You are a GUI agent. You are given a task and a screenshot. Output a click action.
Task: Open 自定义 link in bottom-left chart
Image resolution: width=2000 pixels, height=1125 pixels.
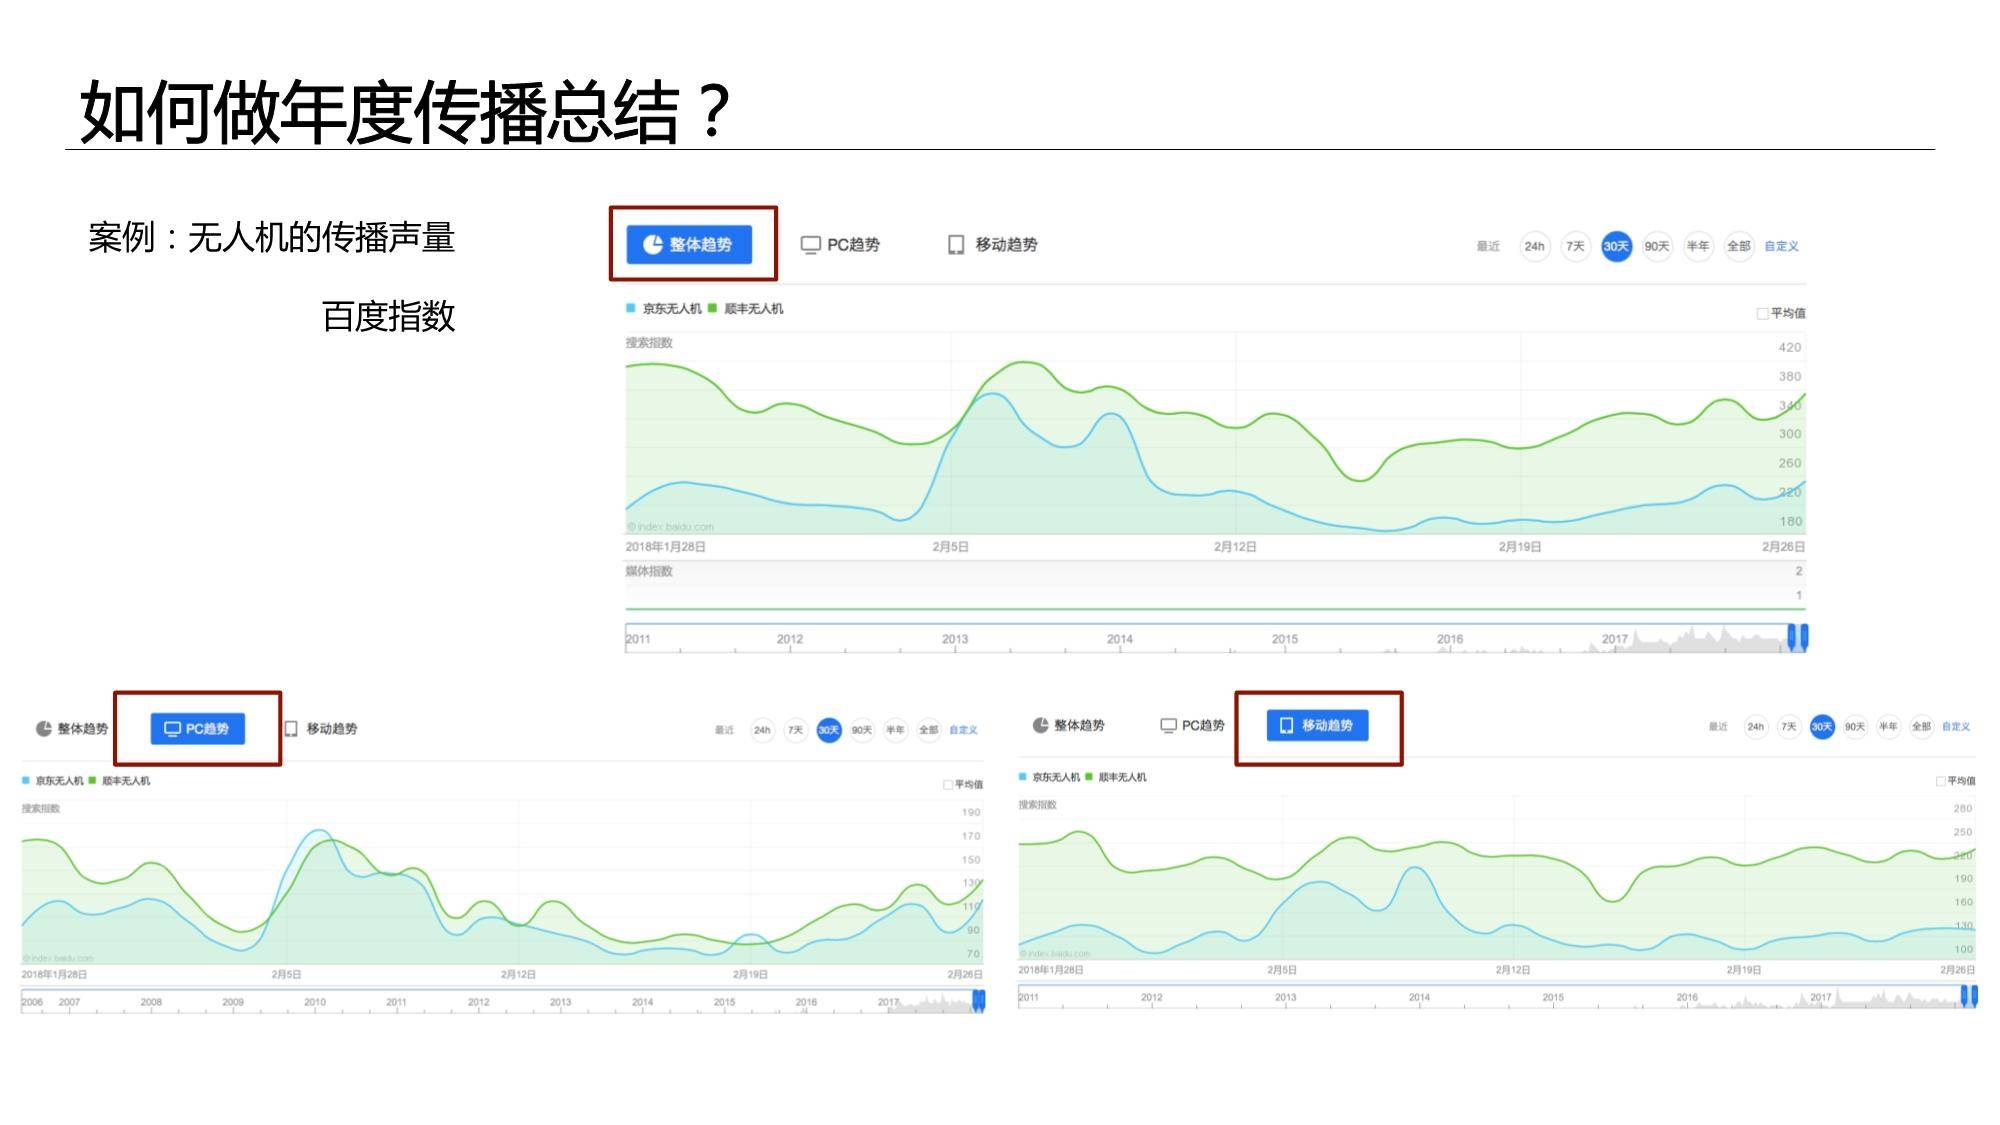(963, 730)
